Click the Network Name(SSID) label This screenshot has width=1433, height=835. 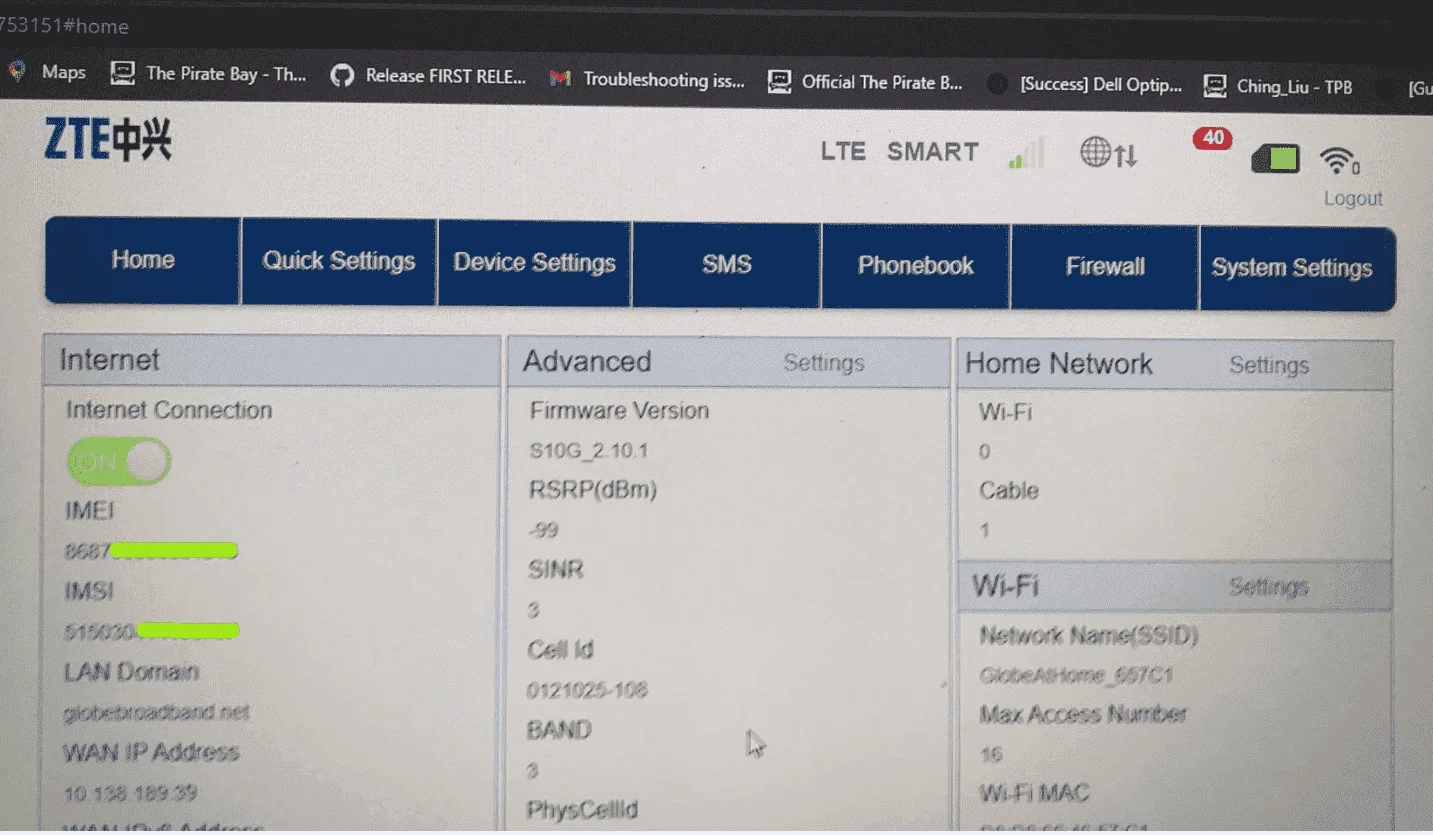(1088, 635)
